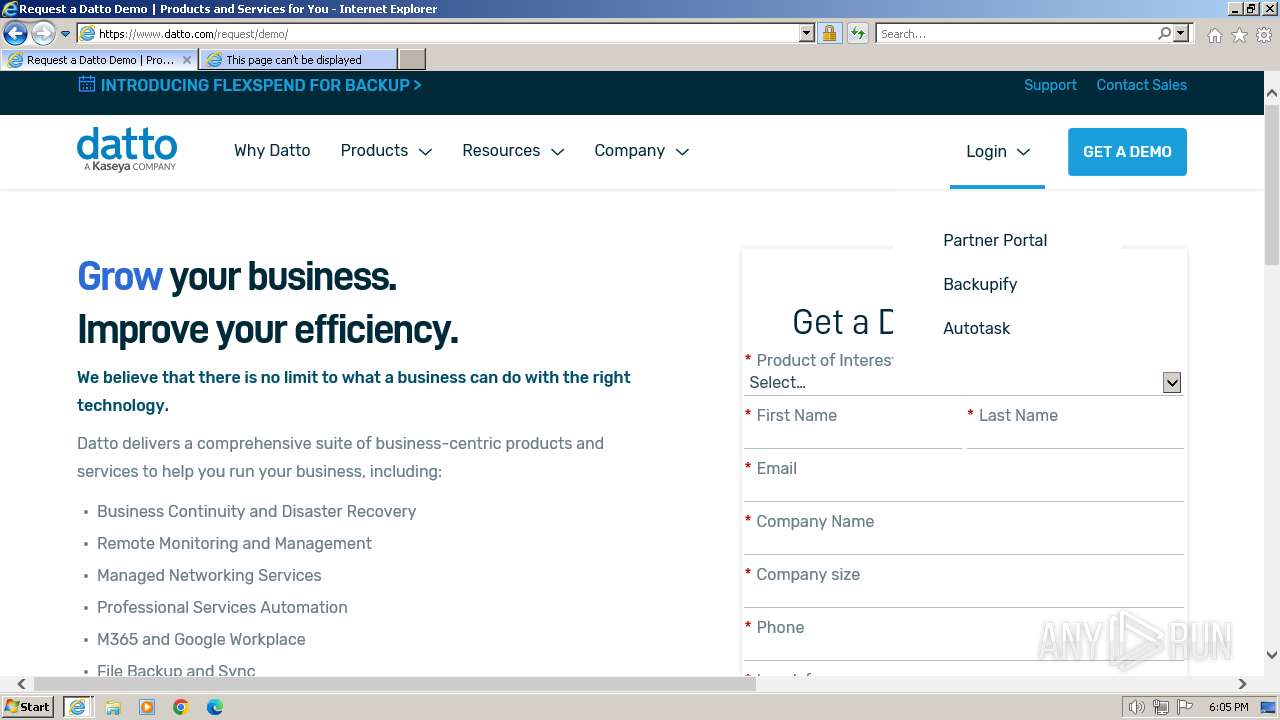Click the horizontal scrollbar right arrow
1280x720 pixels.
[x=1242, y=684]
